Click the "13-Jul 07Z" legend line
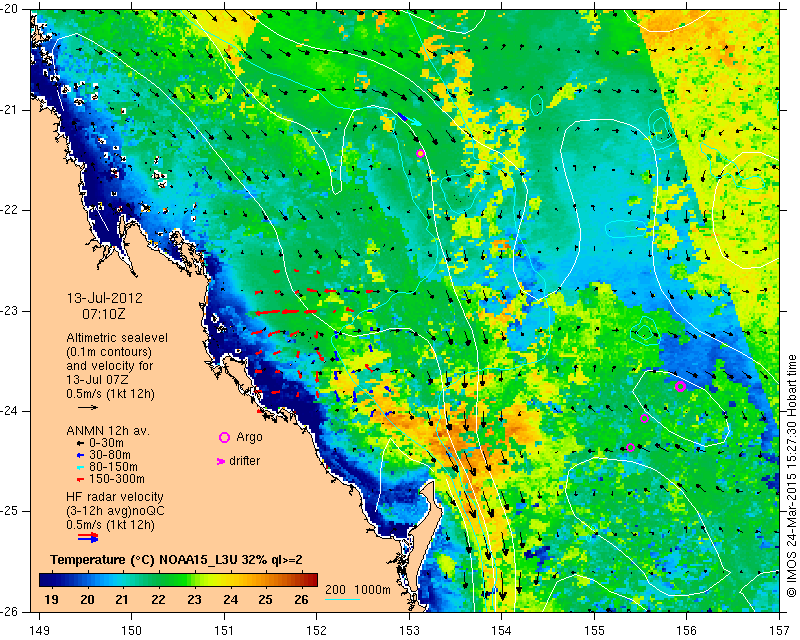Screen dimensions: 800x640 click(97, 380)
